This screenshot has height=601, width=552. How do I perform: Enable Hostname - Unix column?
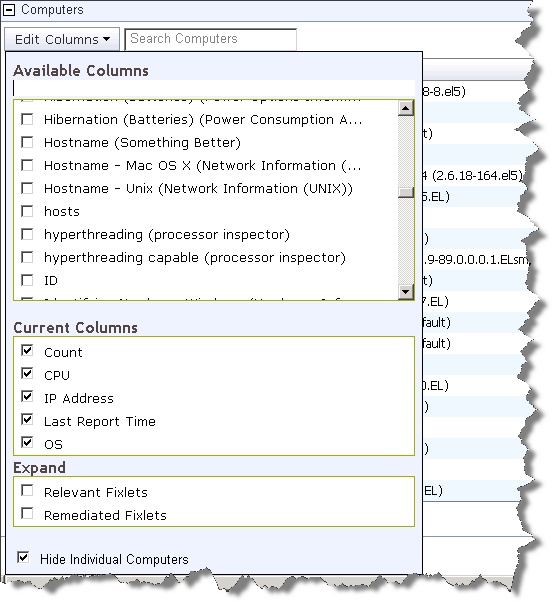(27, 188)
